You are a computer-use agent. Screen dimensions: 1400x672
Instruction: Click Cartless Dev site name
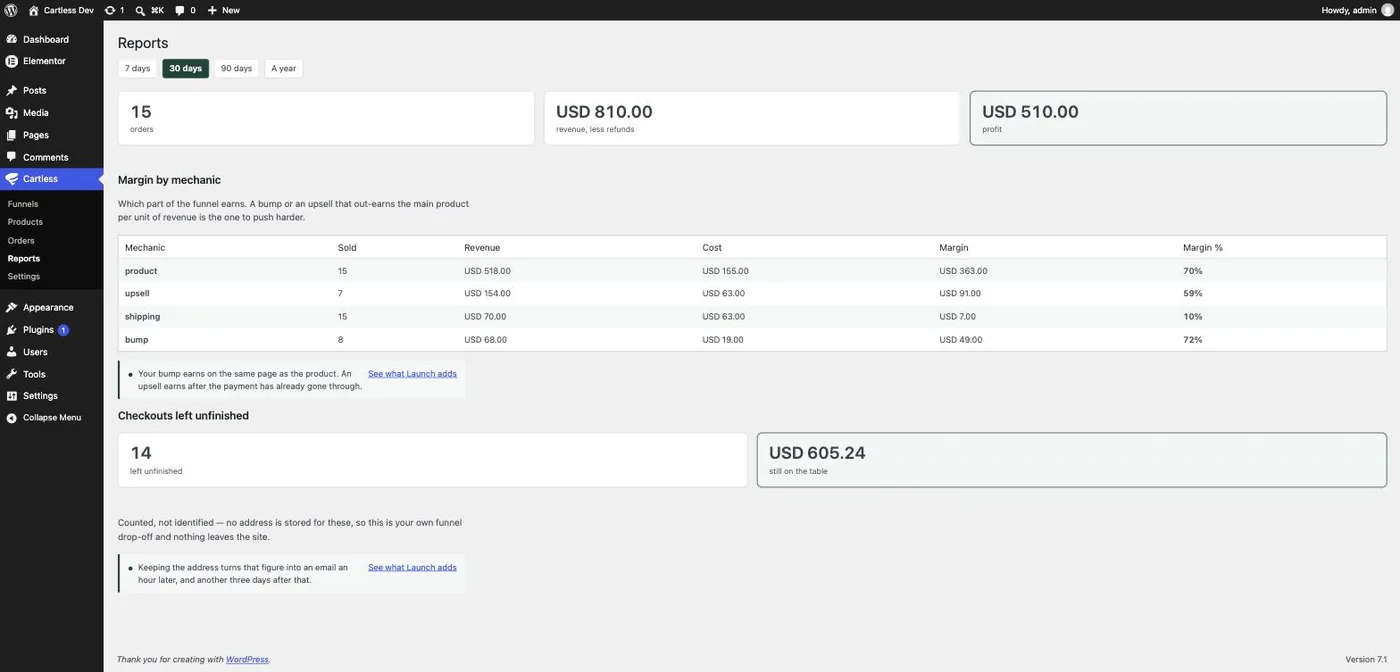click(69, 10)
